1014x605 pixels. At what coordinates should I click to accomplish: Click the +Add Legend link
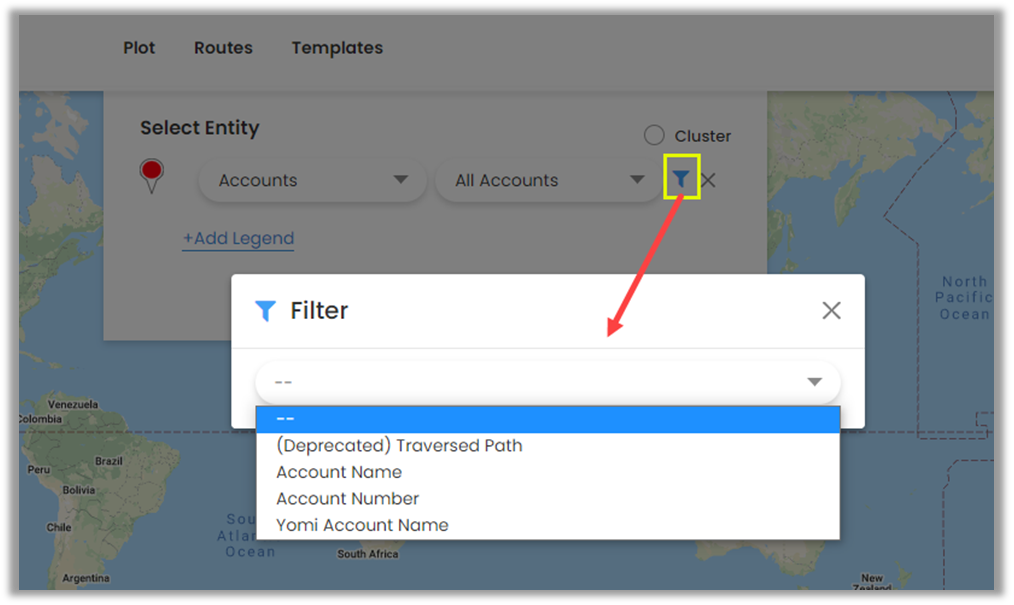point(238,239)
